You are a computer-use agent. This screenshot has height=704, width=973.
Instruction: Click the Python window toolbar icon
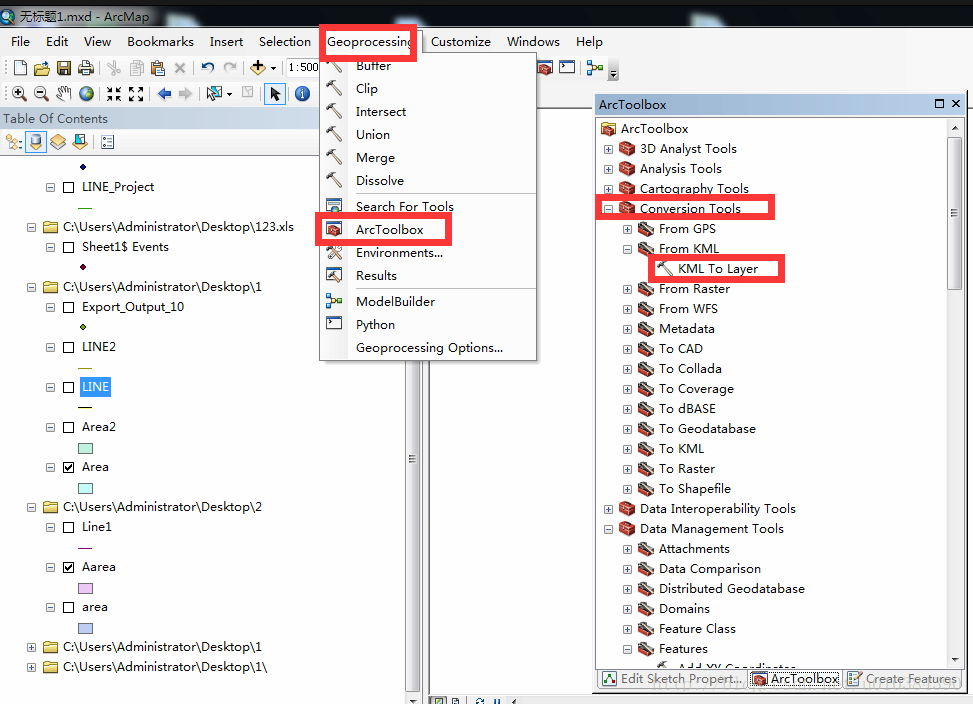point(567,67)
